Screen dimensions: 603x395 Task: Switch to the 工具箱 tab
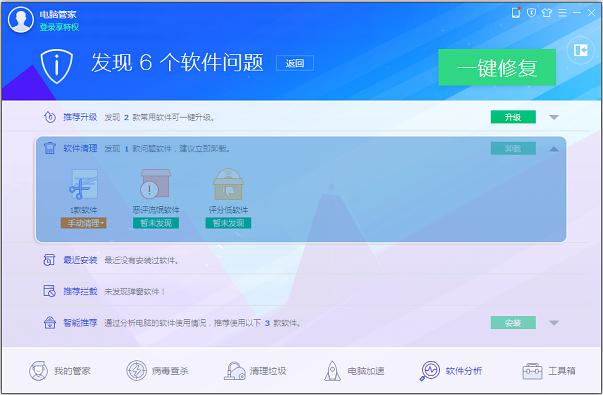tap(549, 371)
